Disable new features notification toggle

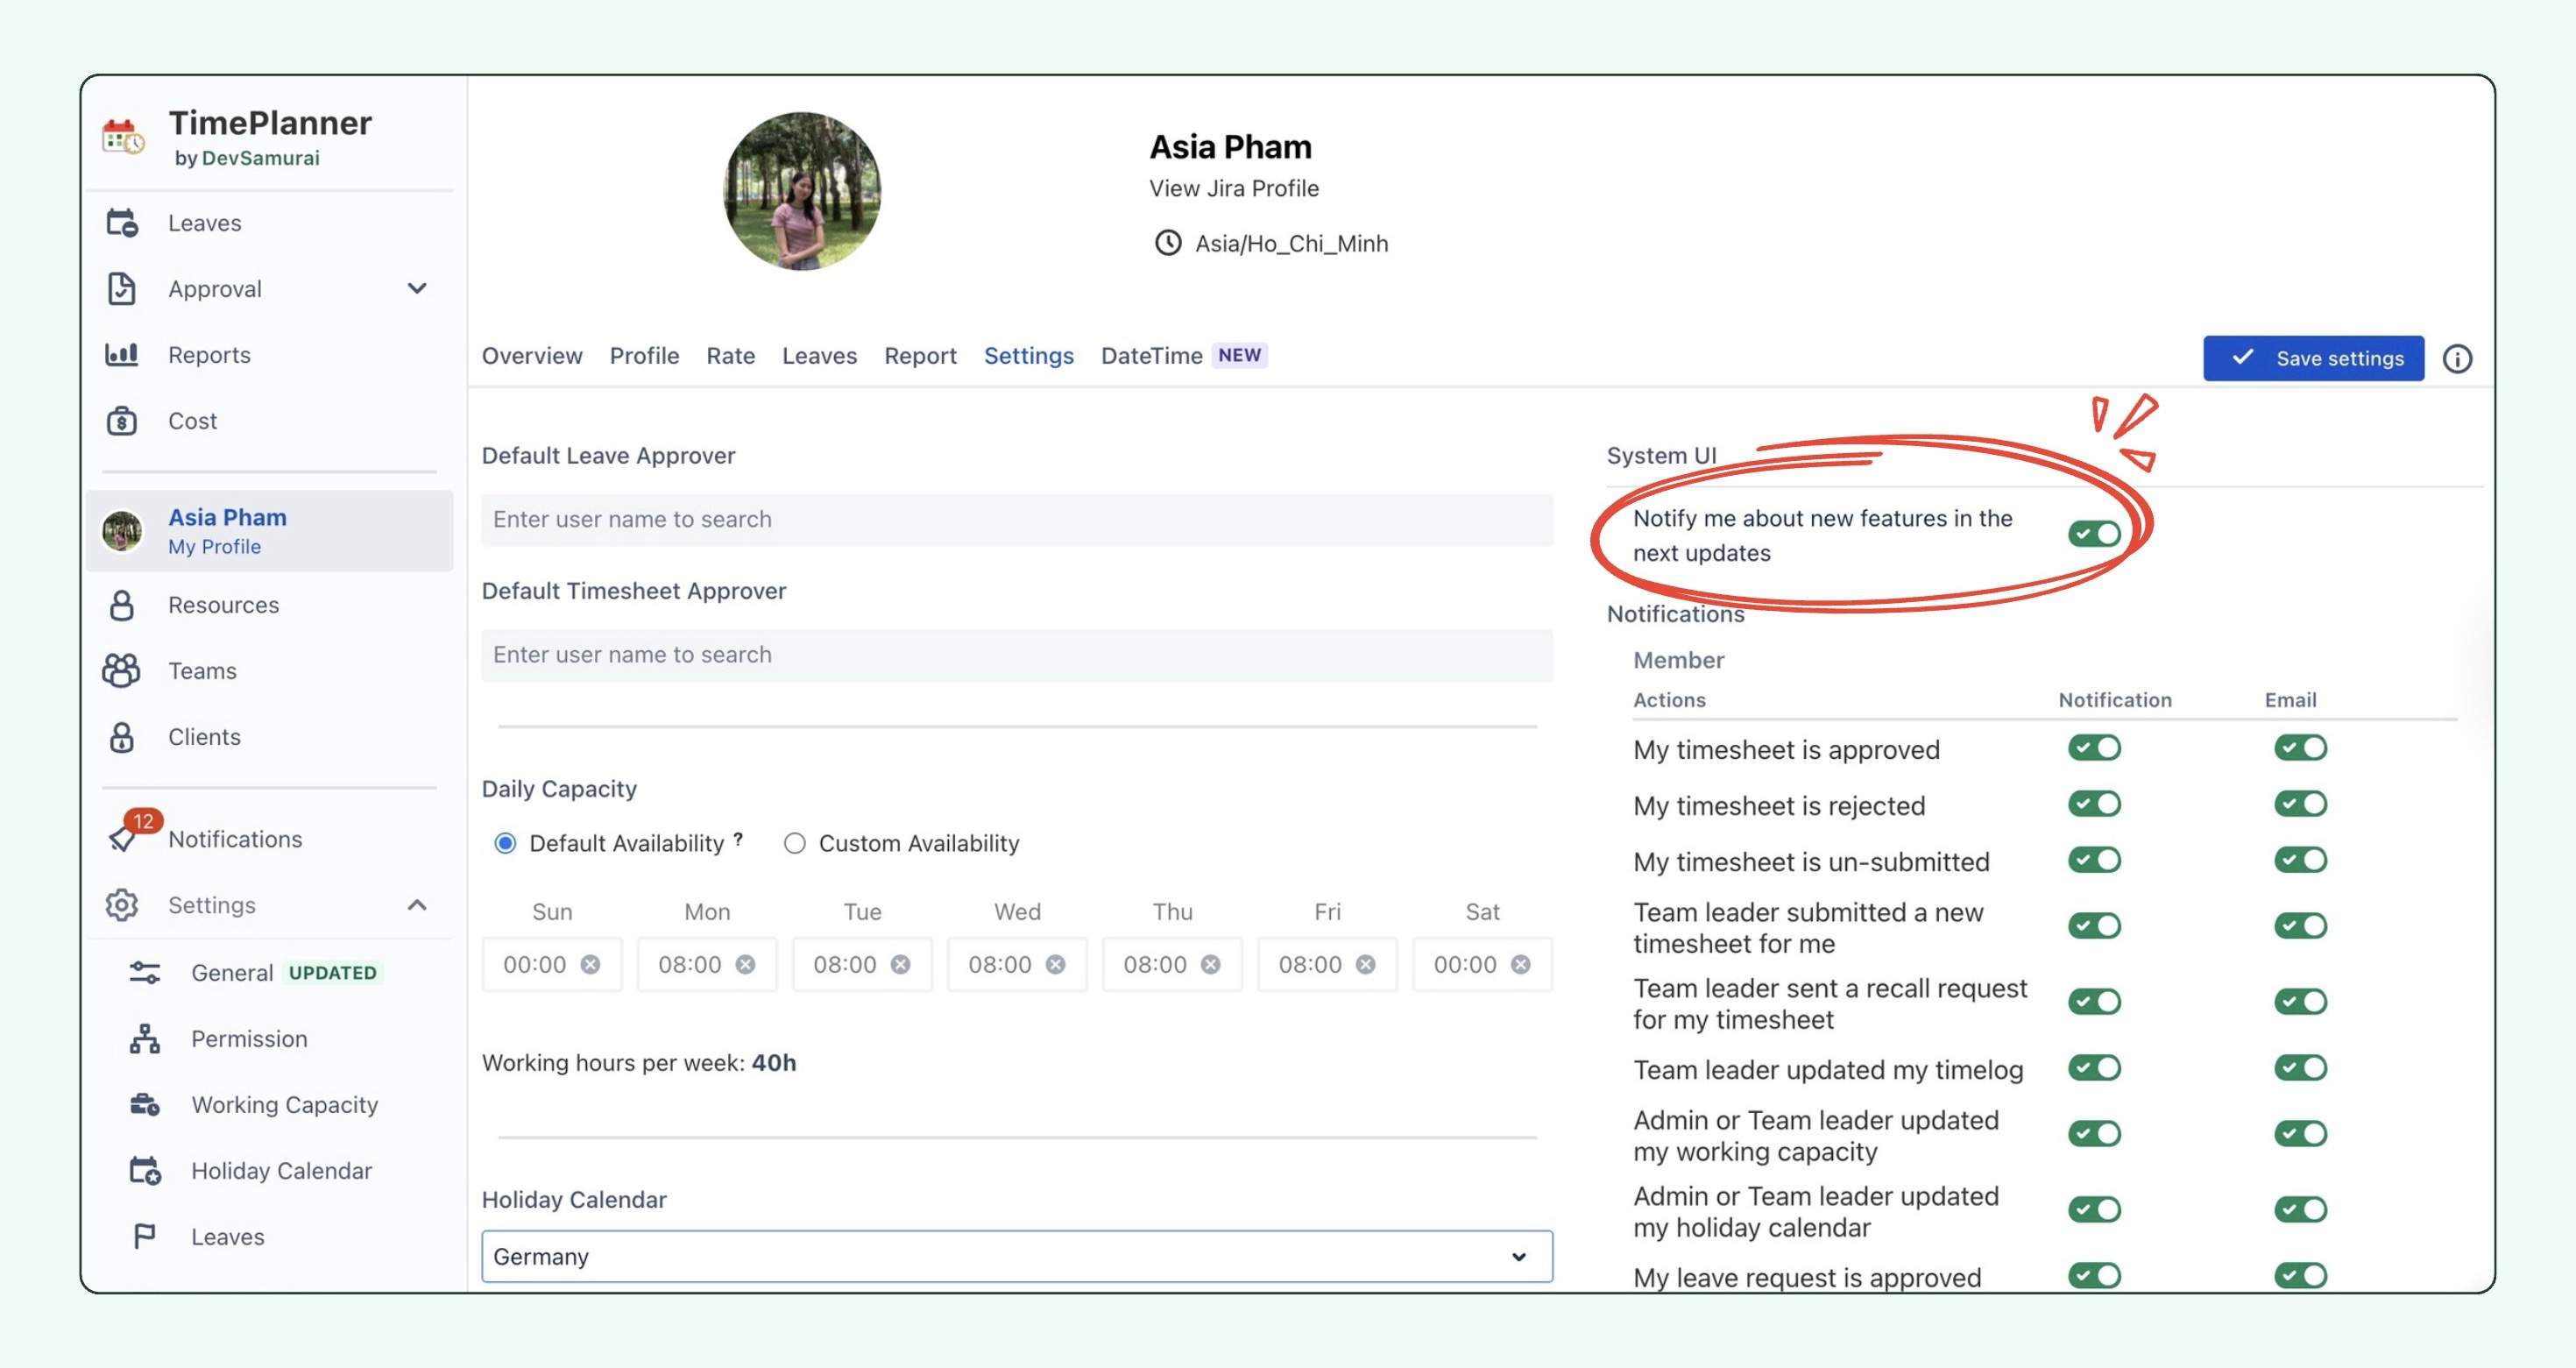[2094, 533]
